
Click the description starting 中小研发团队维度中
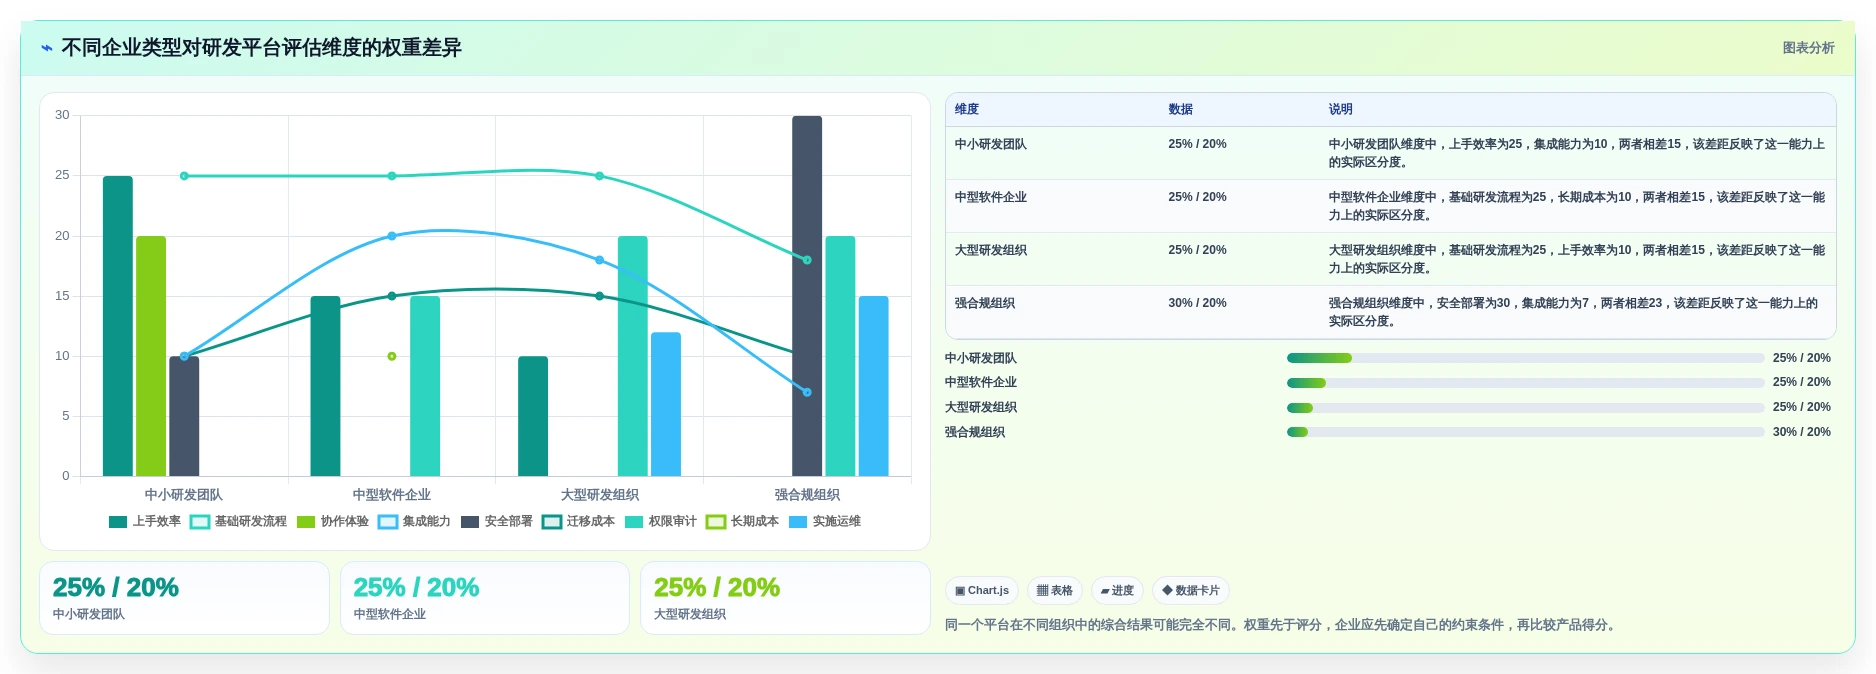(1577, 153)
